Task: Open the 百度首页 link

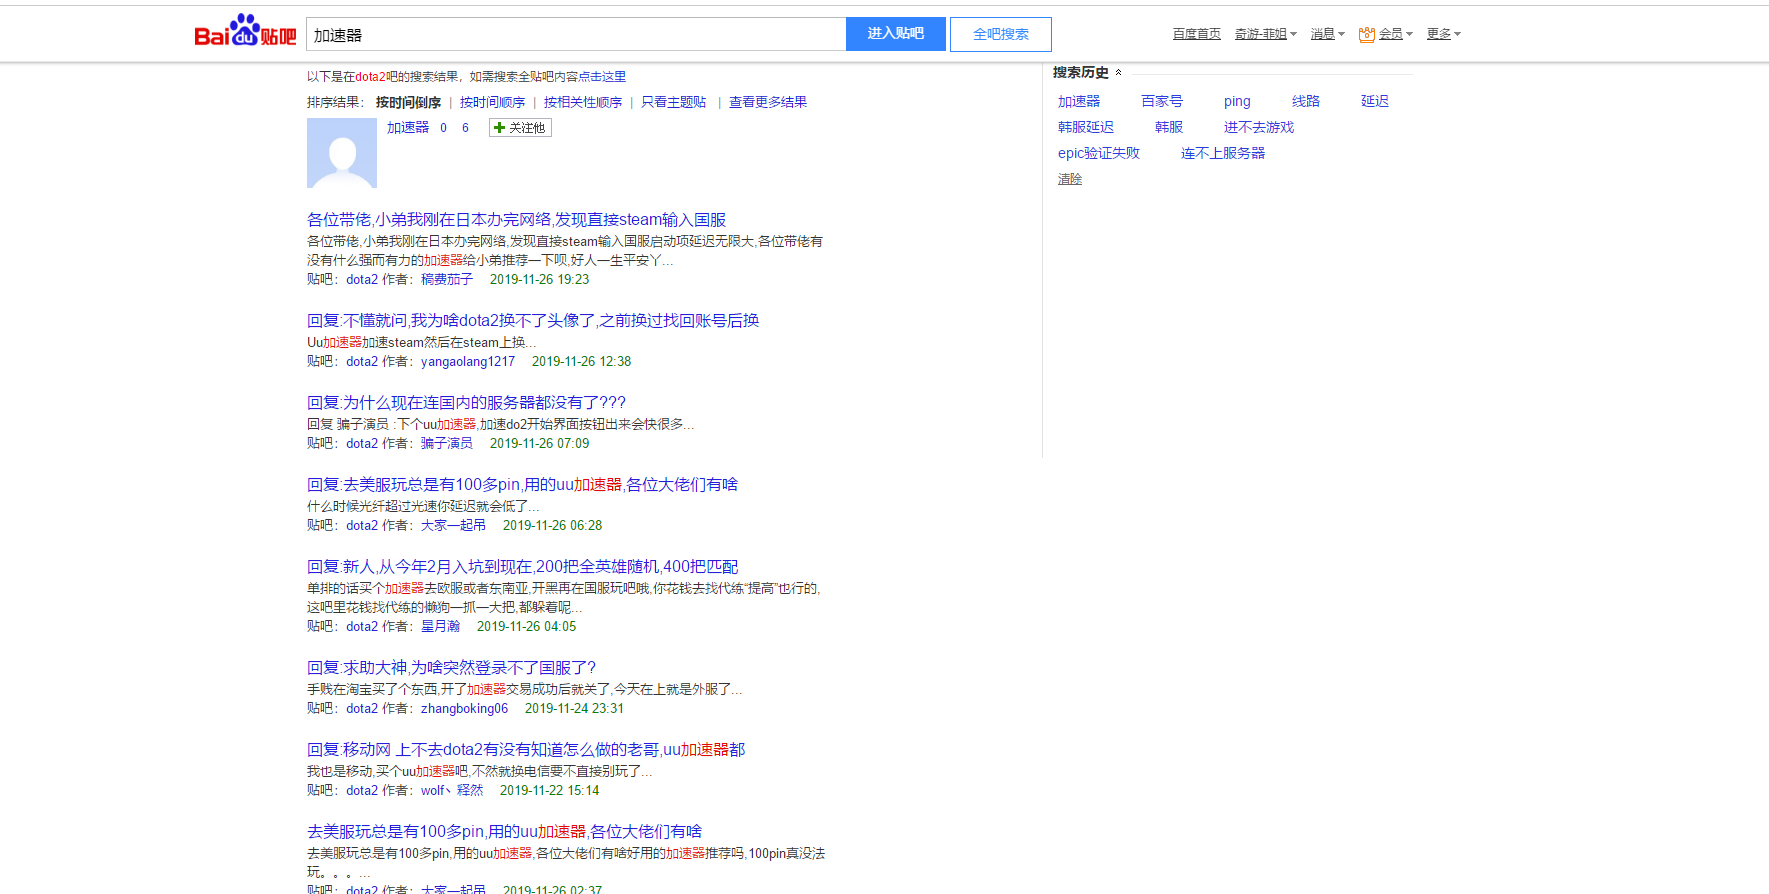Action: 1196,34
